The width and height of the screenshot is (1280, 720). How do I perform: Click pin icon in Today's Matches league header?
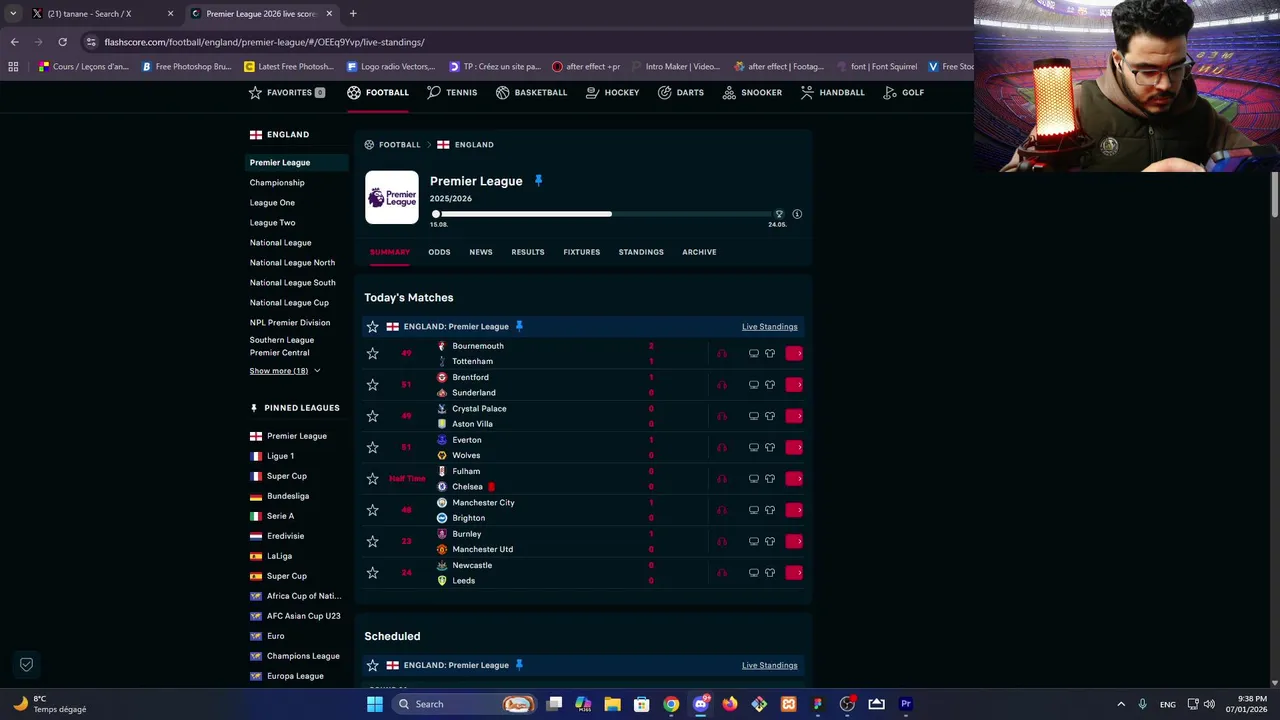(x=519, y=327)
